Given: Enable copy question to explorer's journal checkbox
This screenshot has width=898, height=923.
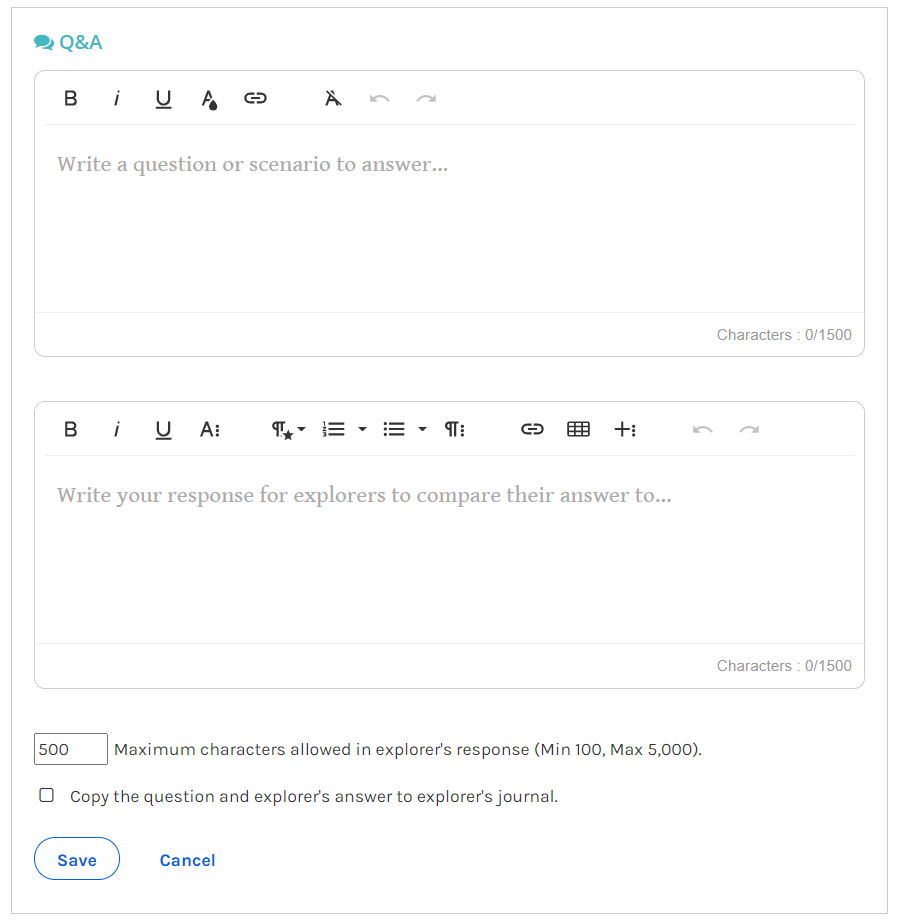Looking at the screenshot, I should 46,795.
